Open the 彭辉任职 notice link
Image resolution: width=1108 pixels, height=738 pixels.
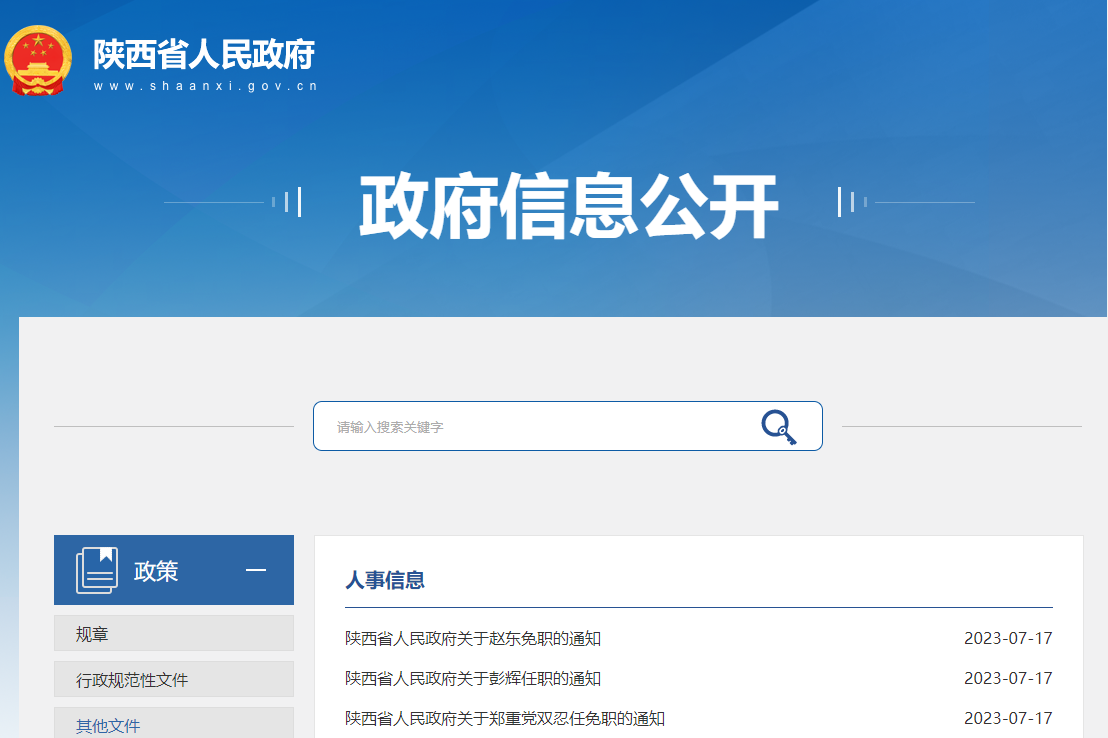pyautogui.click(x=473, y=678)
